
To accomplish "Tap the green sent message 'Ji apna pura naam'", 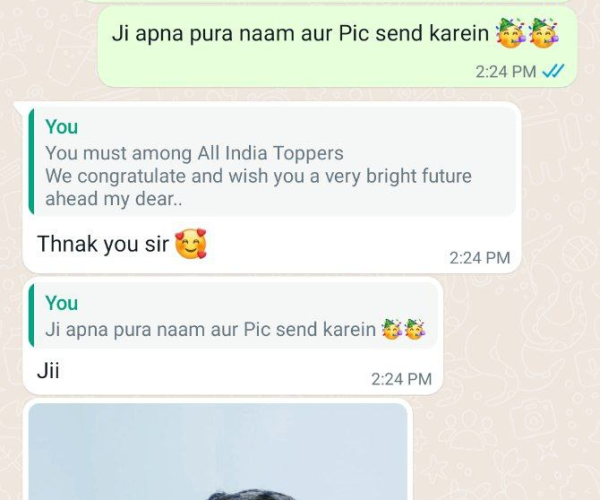I will coord(337,47).
